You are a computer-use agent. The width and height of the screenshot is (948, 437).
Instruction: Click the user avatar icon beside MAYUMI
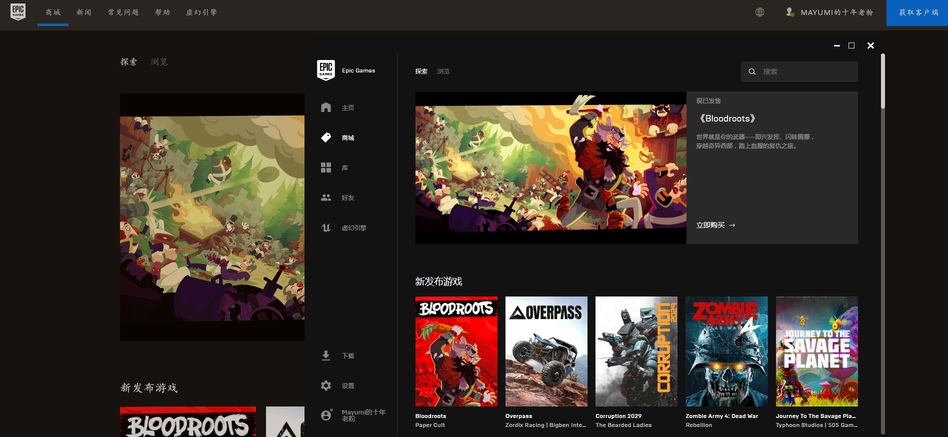point(790,12)
